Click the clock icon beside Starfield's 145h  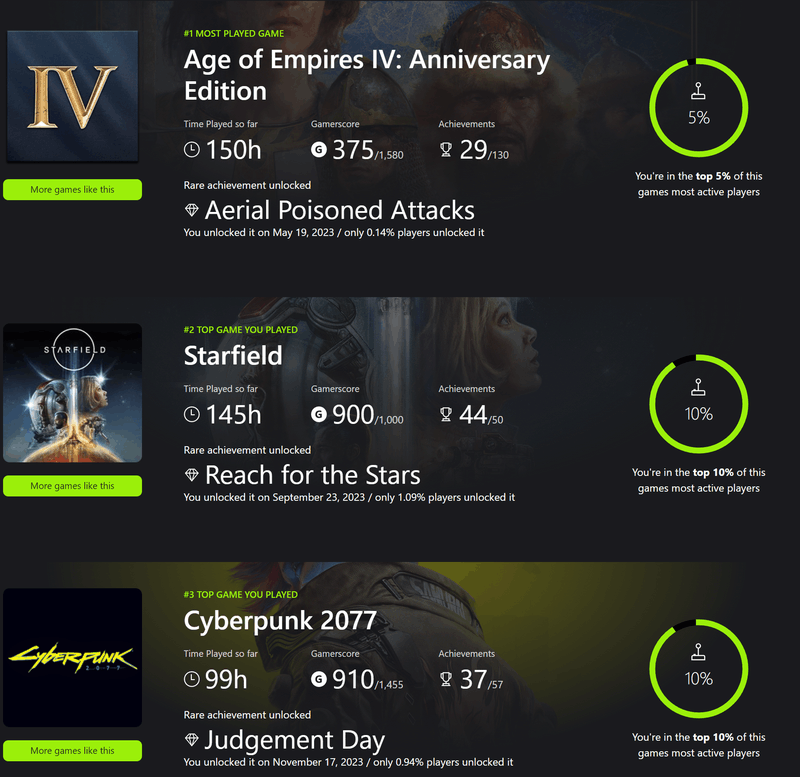pyautogui.click(x=193, y=416)
